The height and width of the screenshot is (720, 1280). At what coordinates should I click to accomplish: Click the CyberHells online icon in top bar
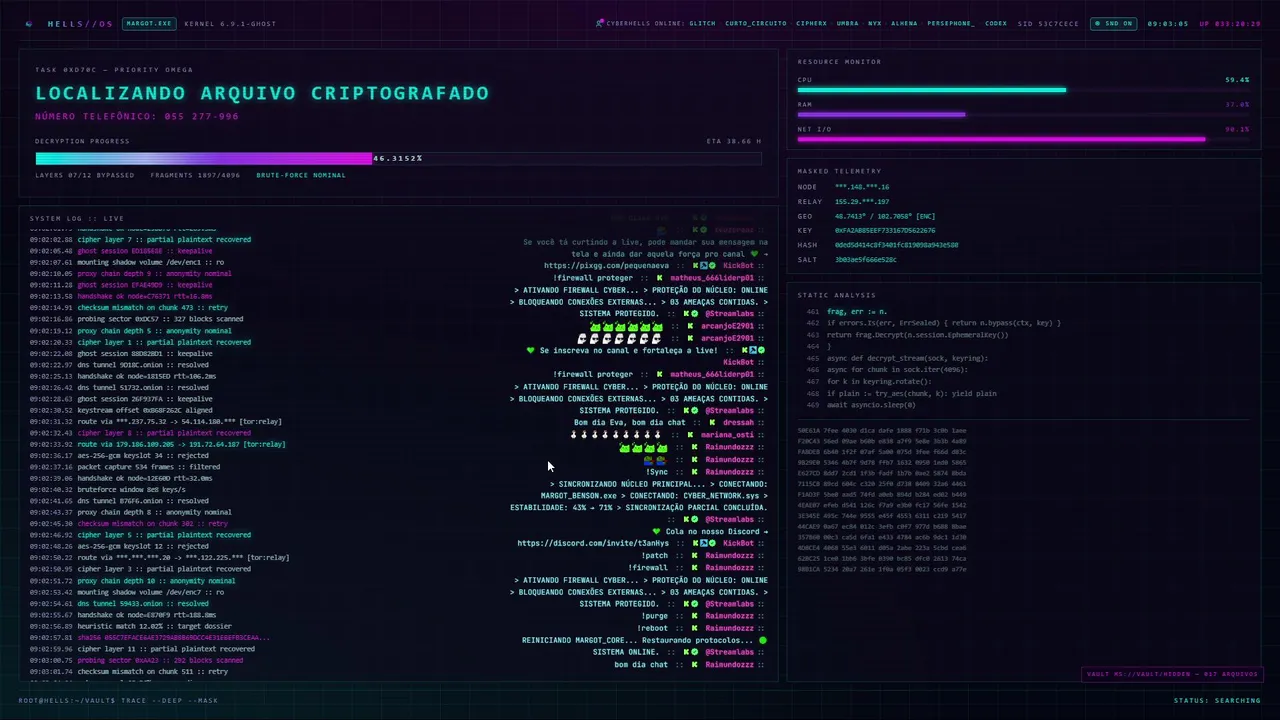[x=600, y=23]
